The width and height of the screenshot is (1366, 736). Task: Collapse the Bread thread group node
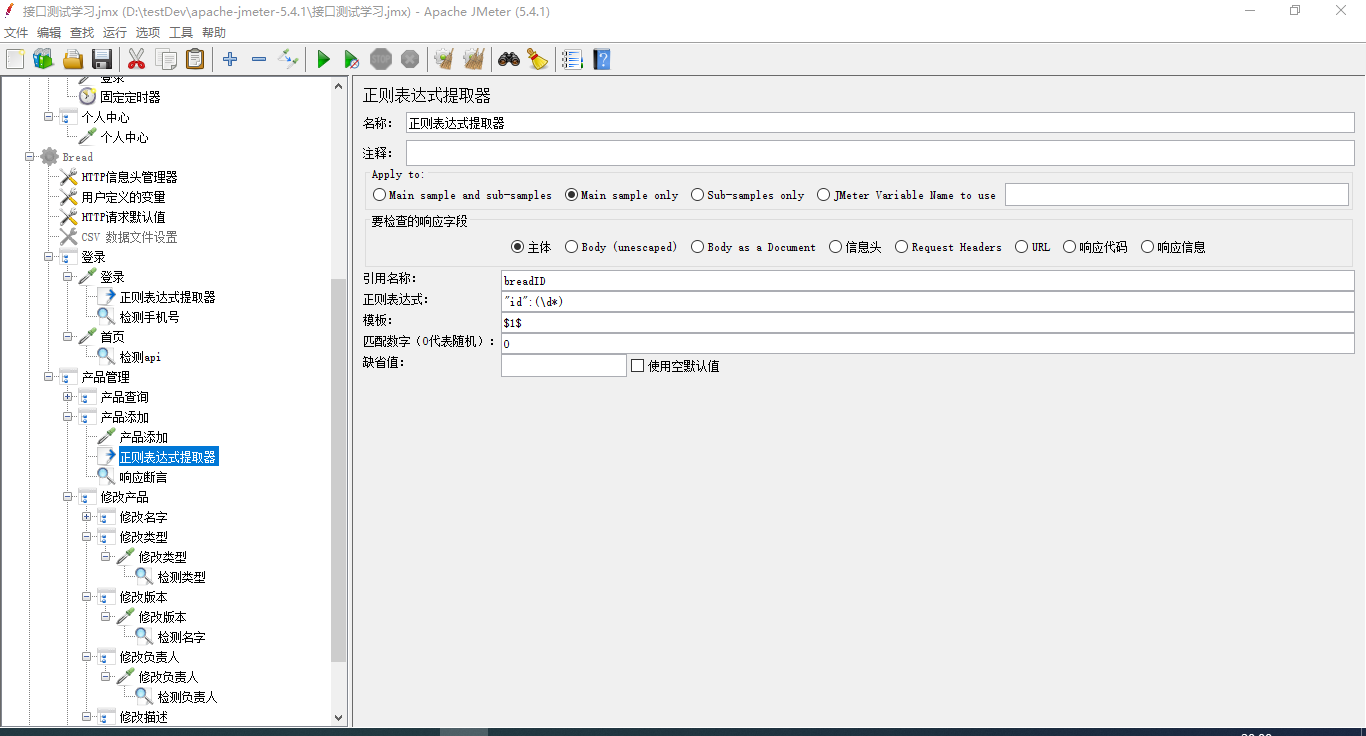[29, 157]
